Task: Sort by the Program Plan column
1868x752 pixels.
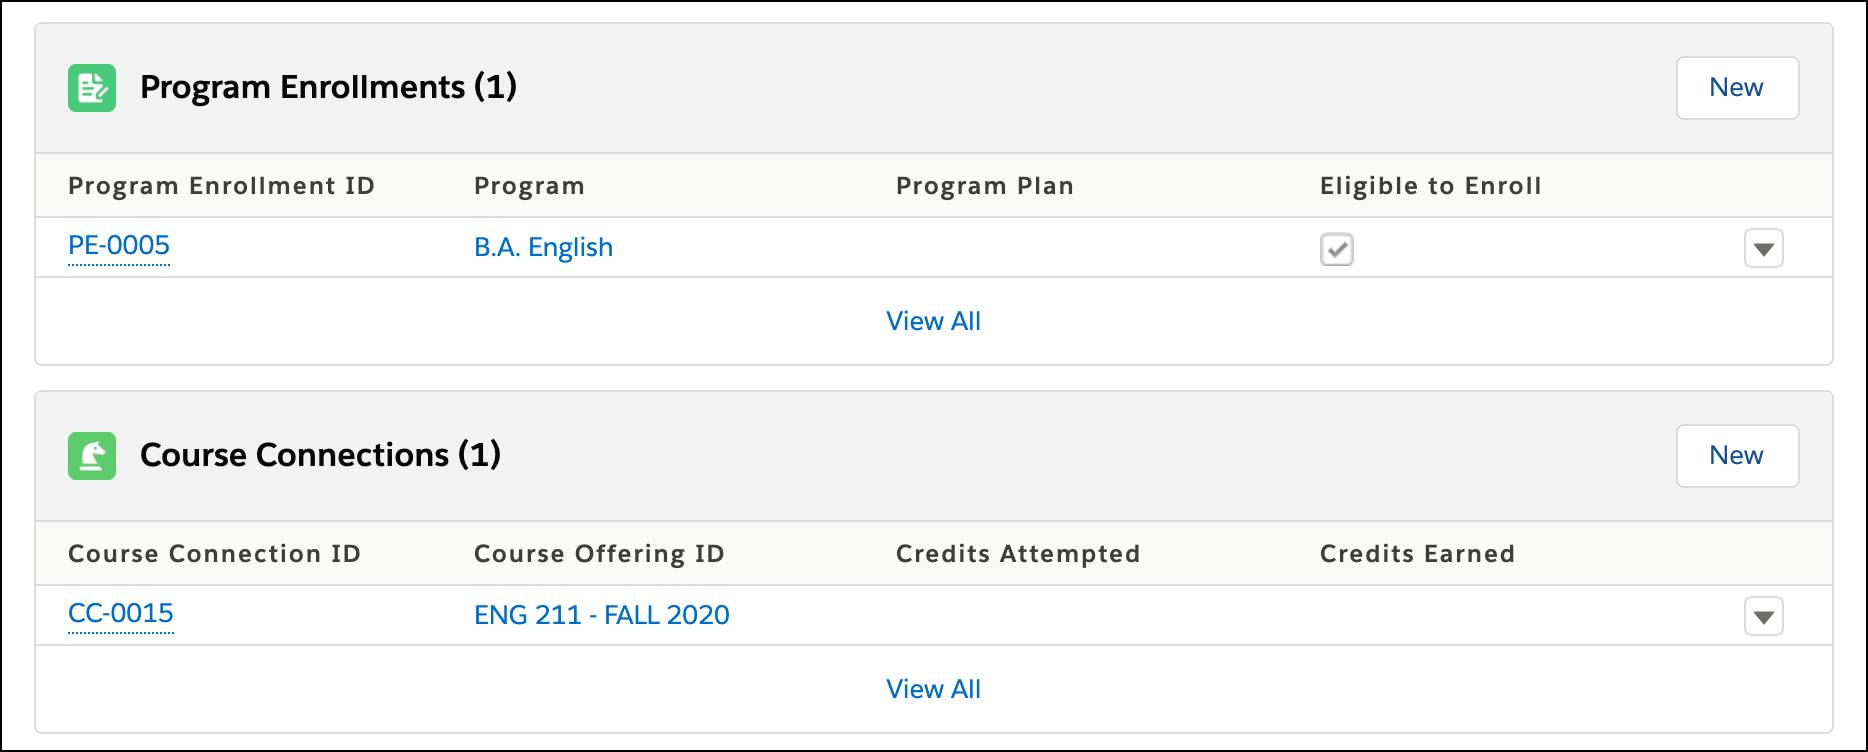Action: 985,185
